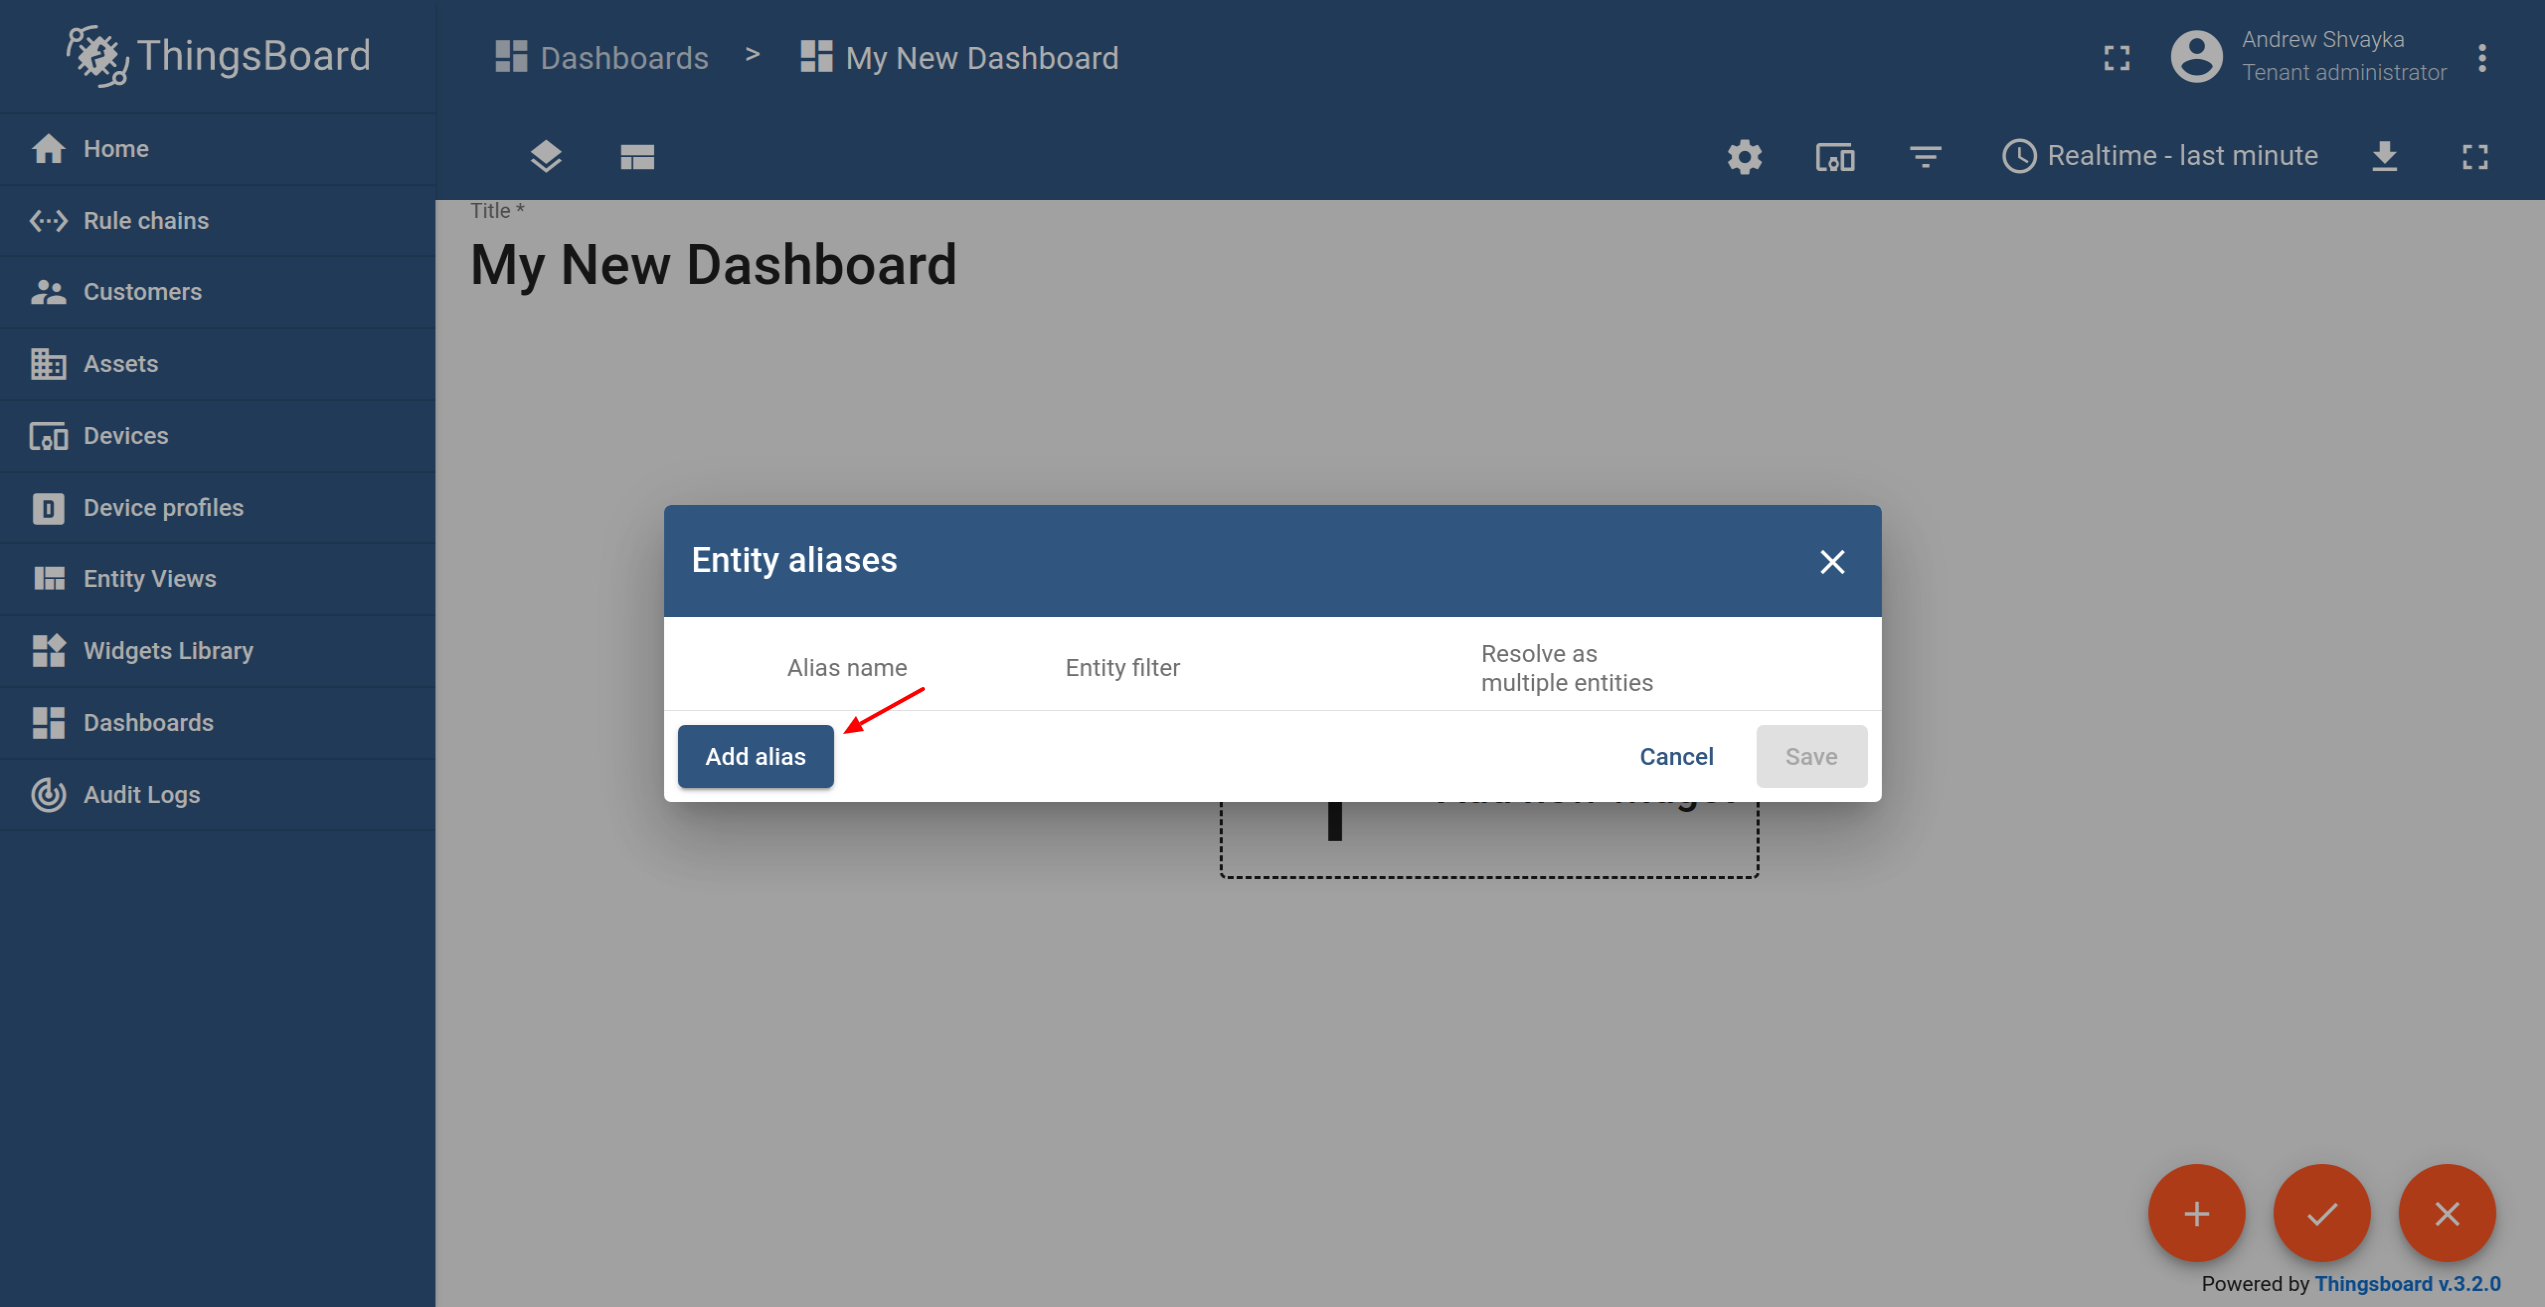Image resolution: width=2545 pixels, height=1307 pixels.
Task: Apply changes with orange checkmark button
Action: (x=2321, y=1213)
